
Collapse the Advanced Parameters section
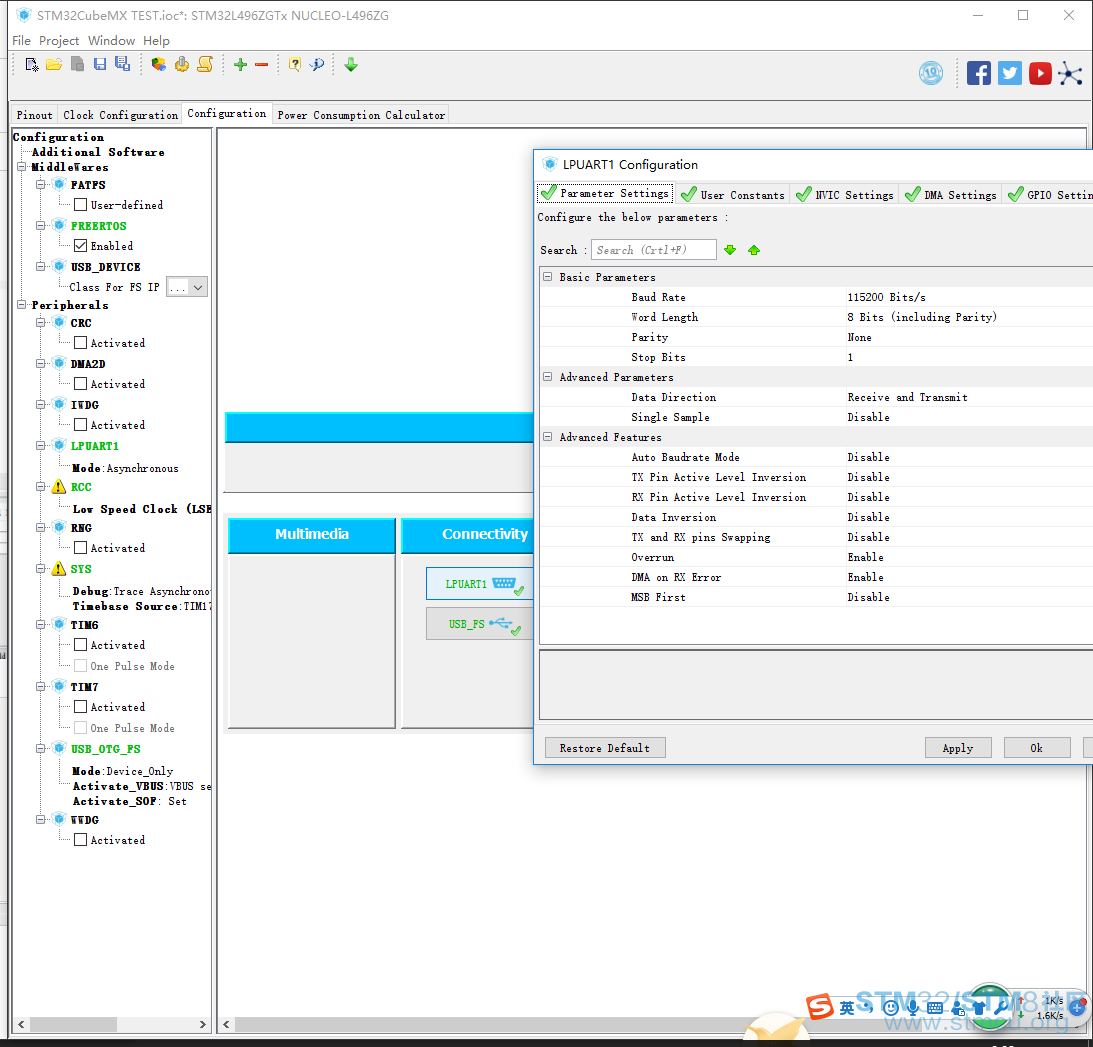[548, 376]
